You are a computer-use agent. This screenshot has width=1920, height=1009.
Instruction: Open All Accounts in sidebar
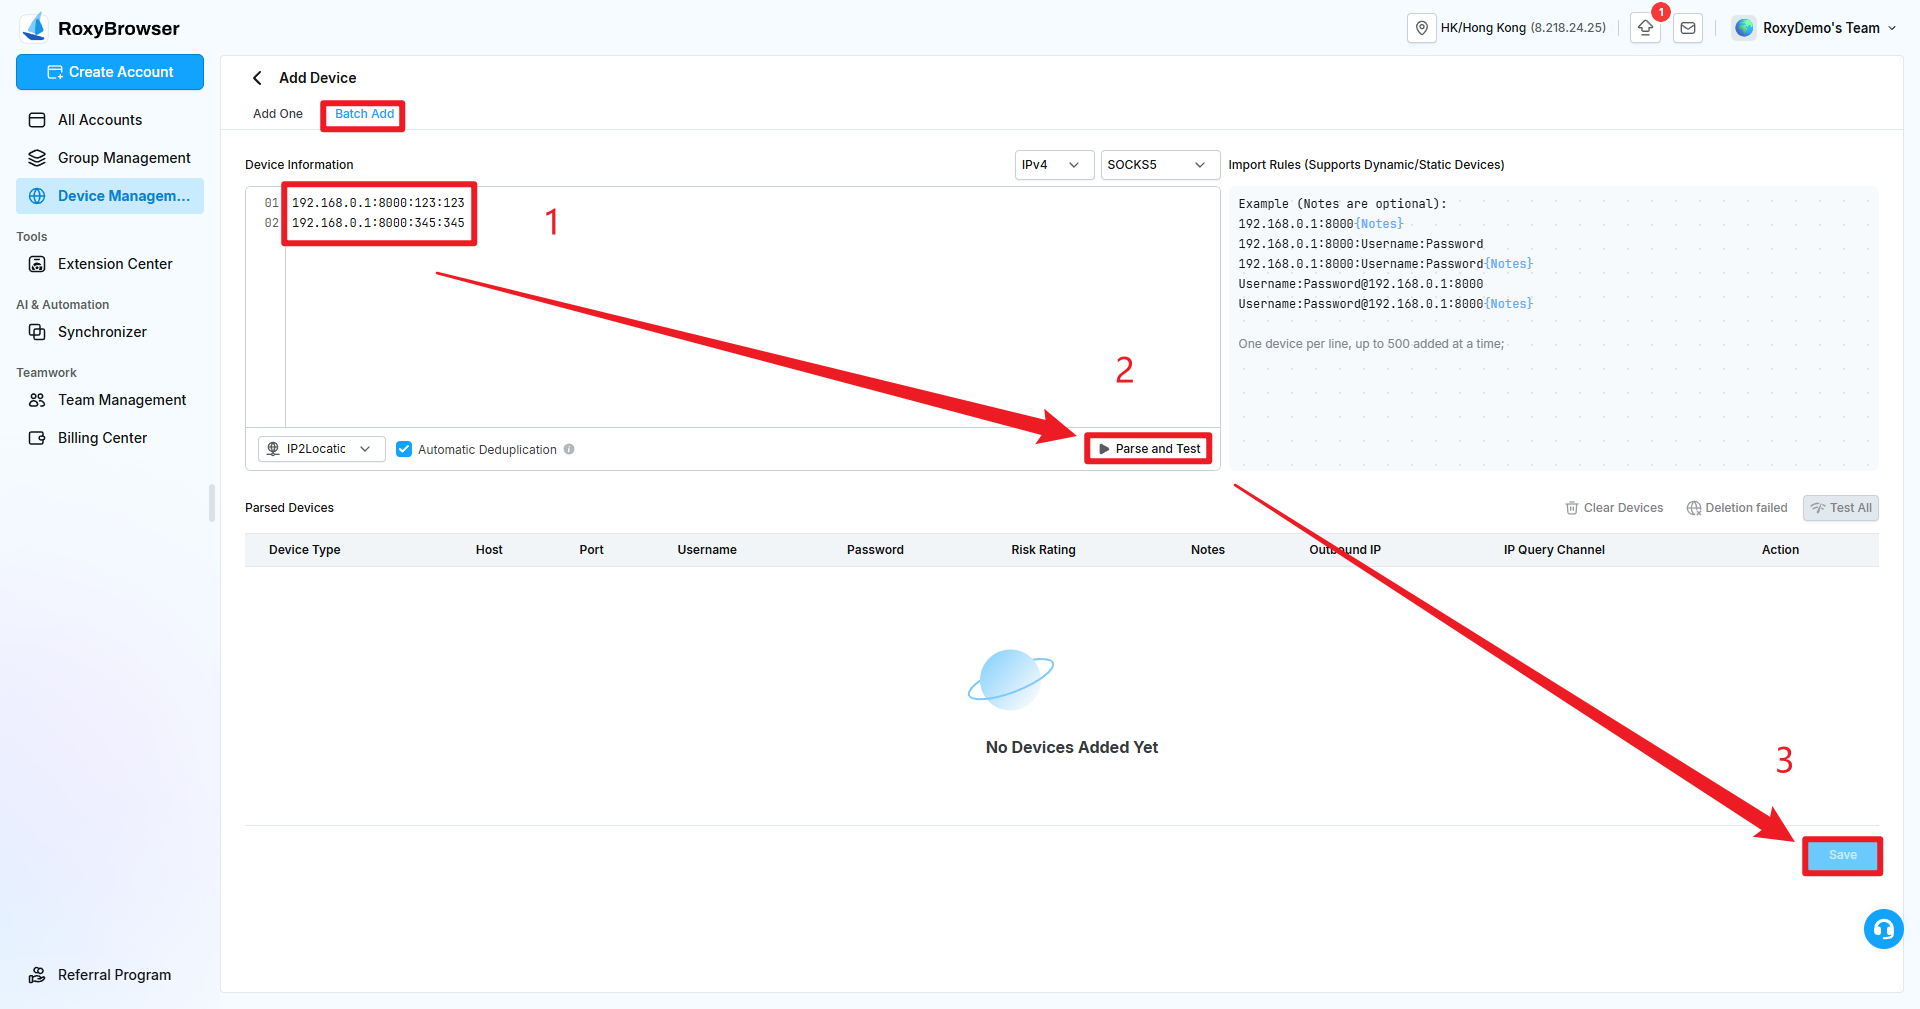tap(110, 120)
